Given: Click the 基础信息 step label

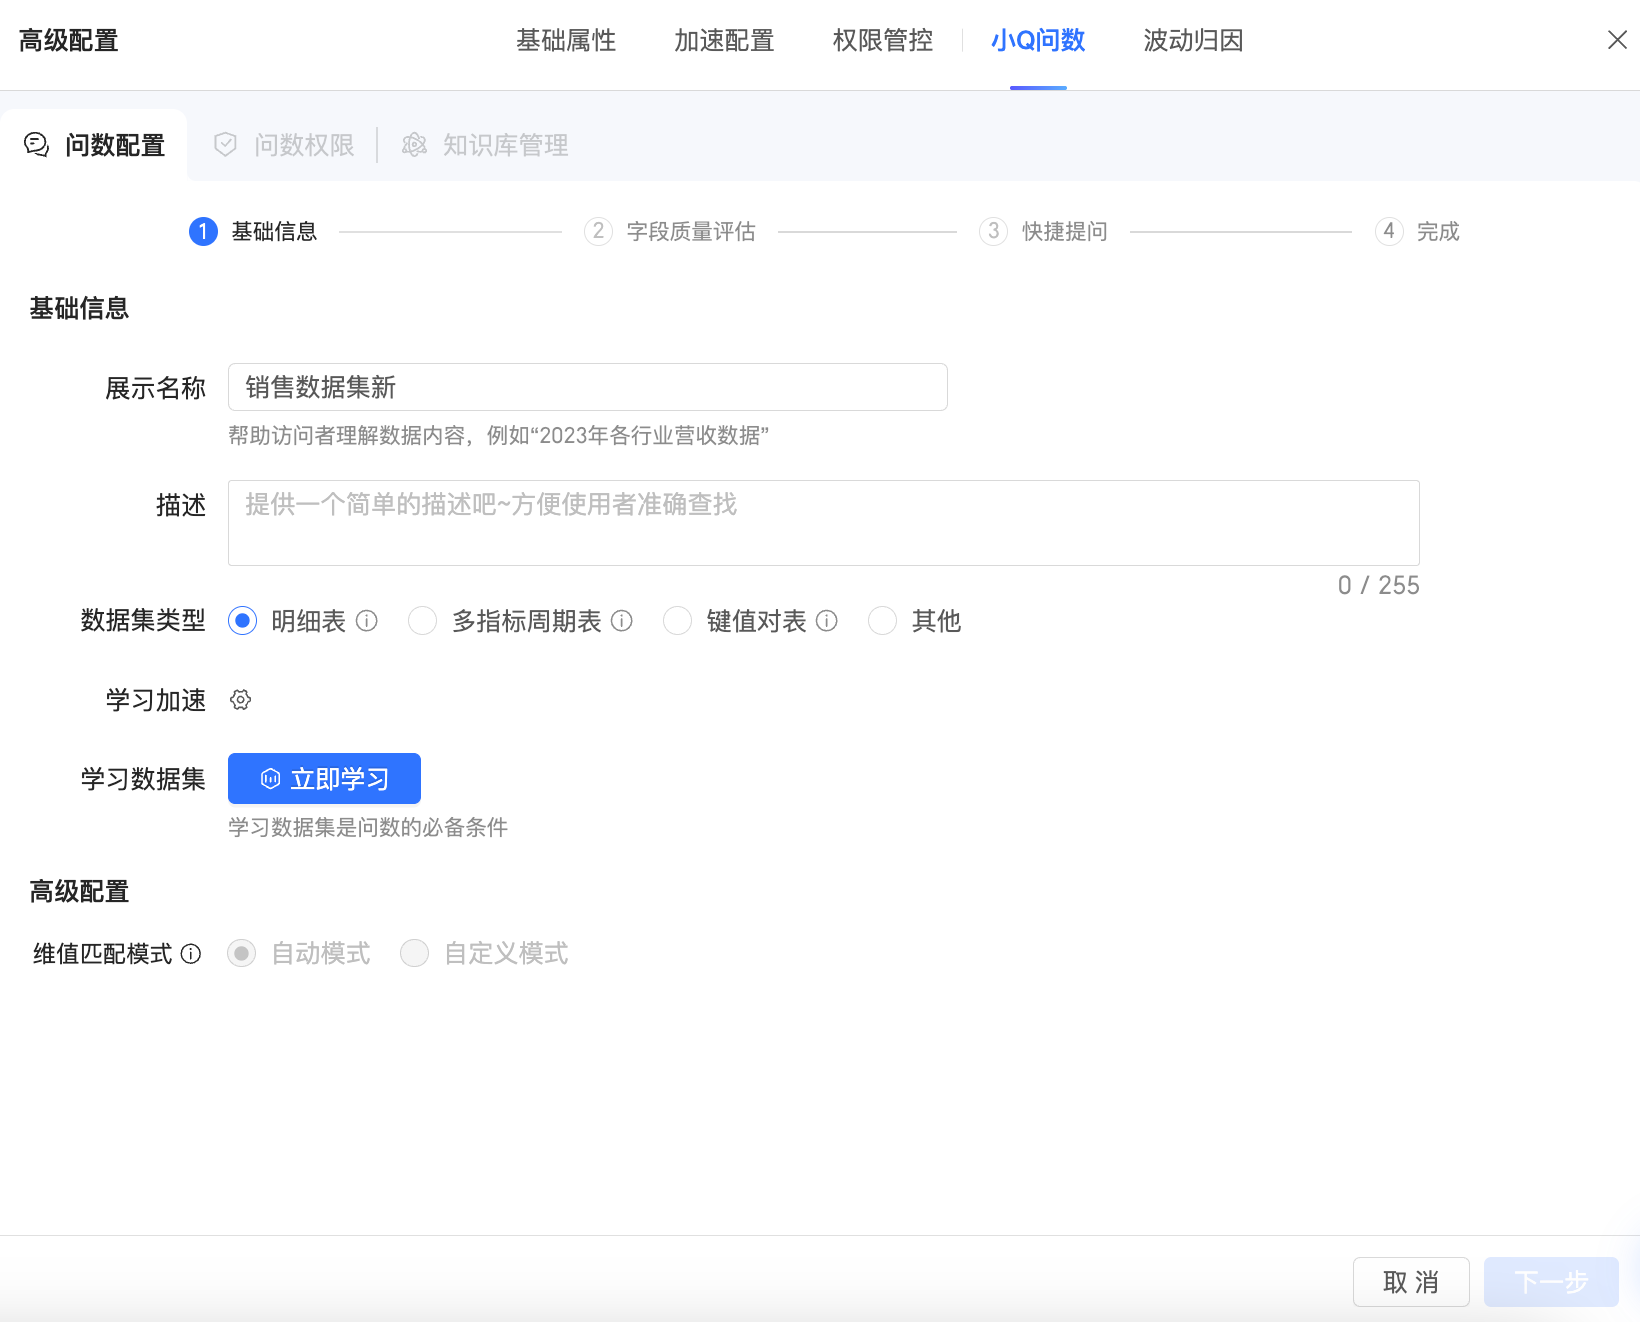Looking at the screenshot, I should point(274,232).
